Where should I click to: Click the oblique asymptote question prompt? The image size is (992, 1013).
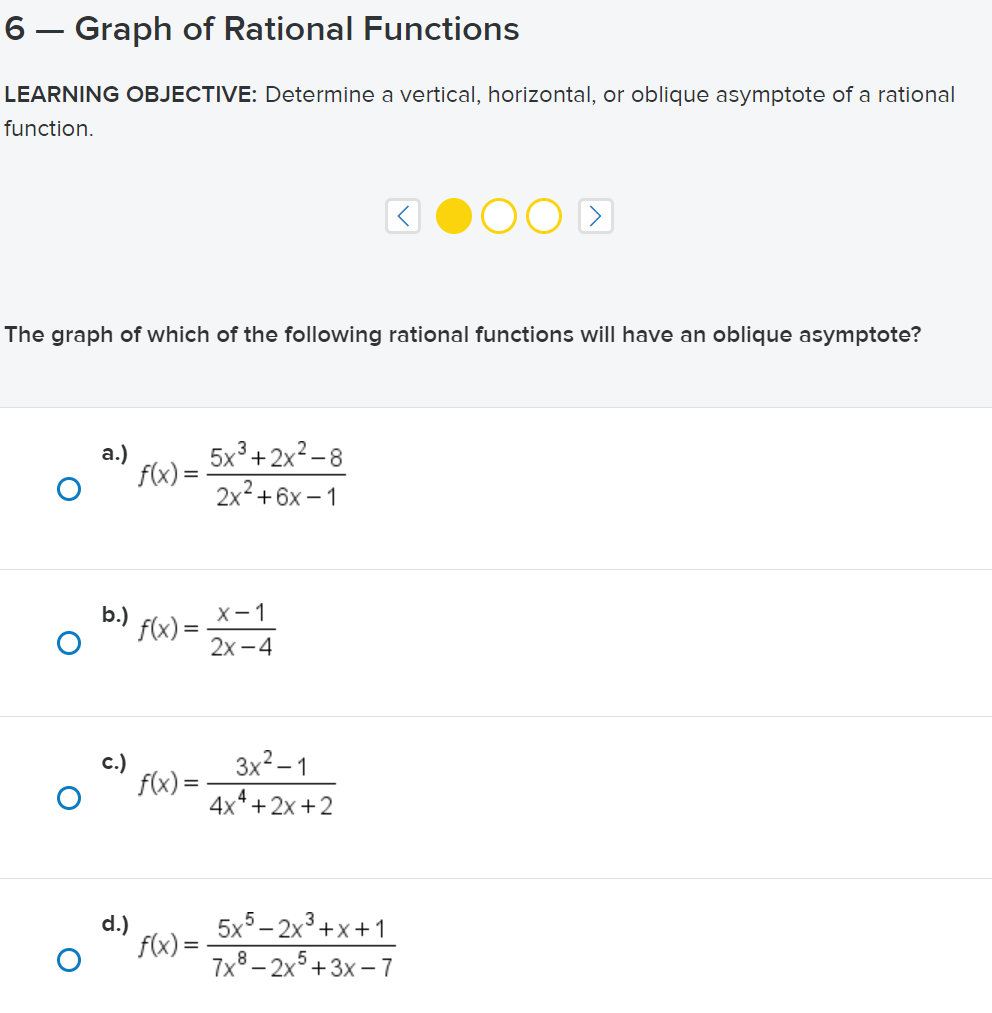(463, 334)
